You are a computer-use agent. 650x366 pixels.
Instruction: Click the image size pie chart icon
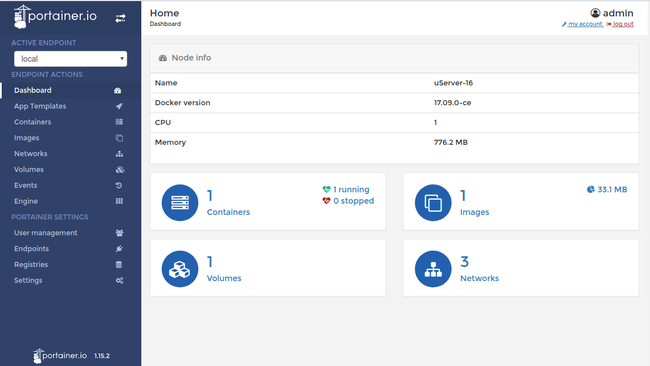591,189
